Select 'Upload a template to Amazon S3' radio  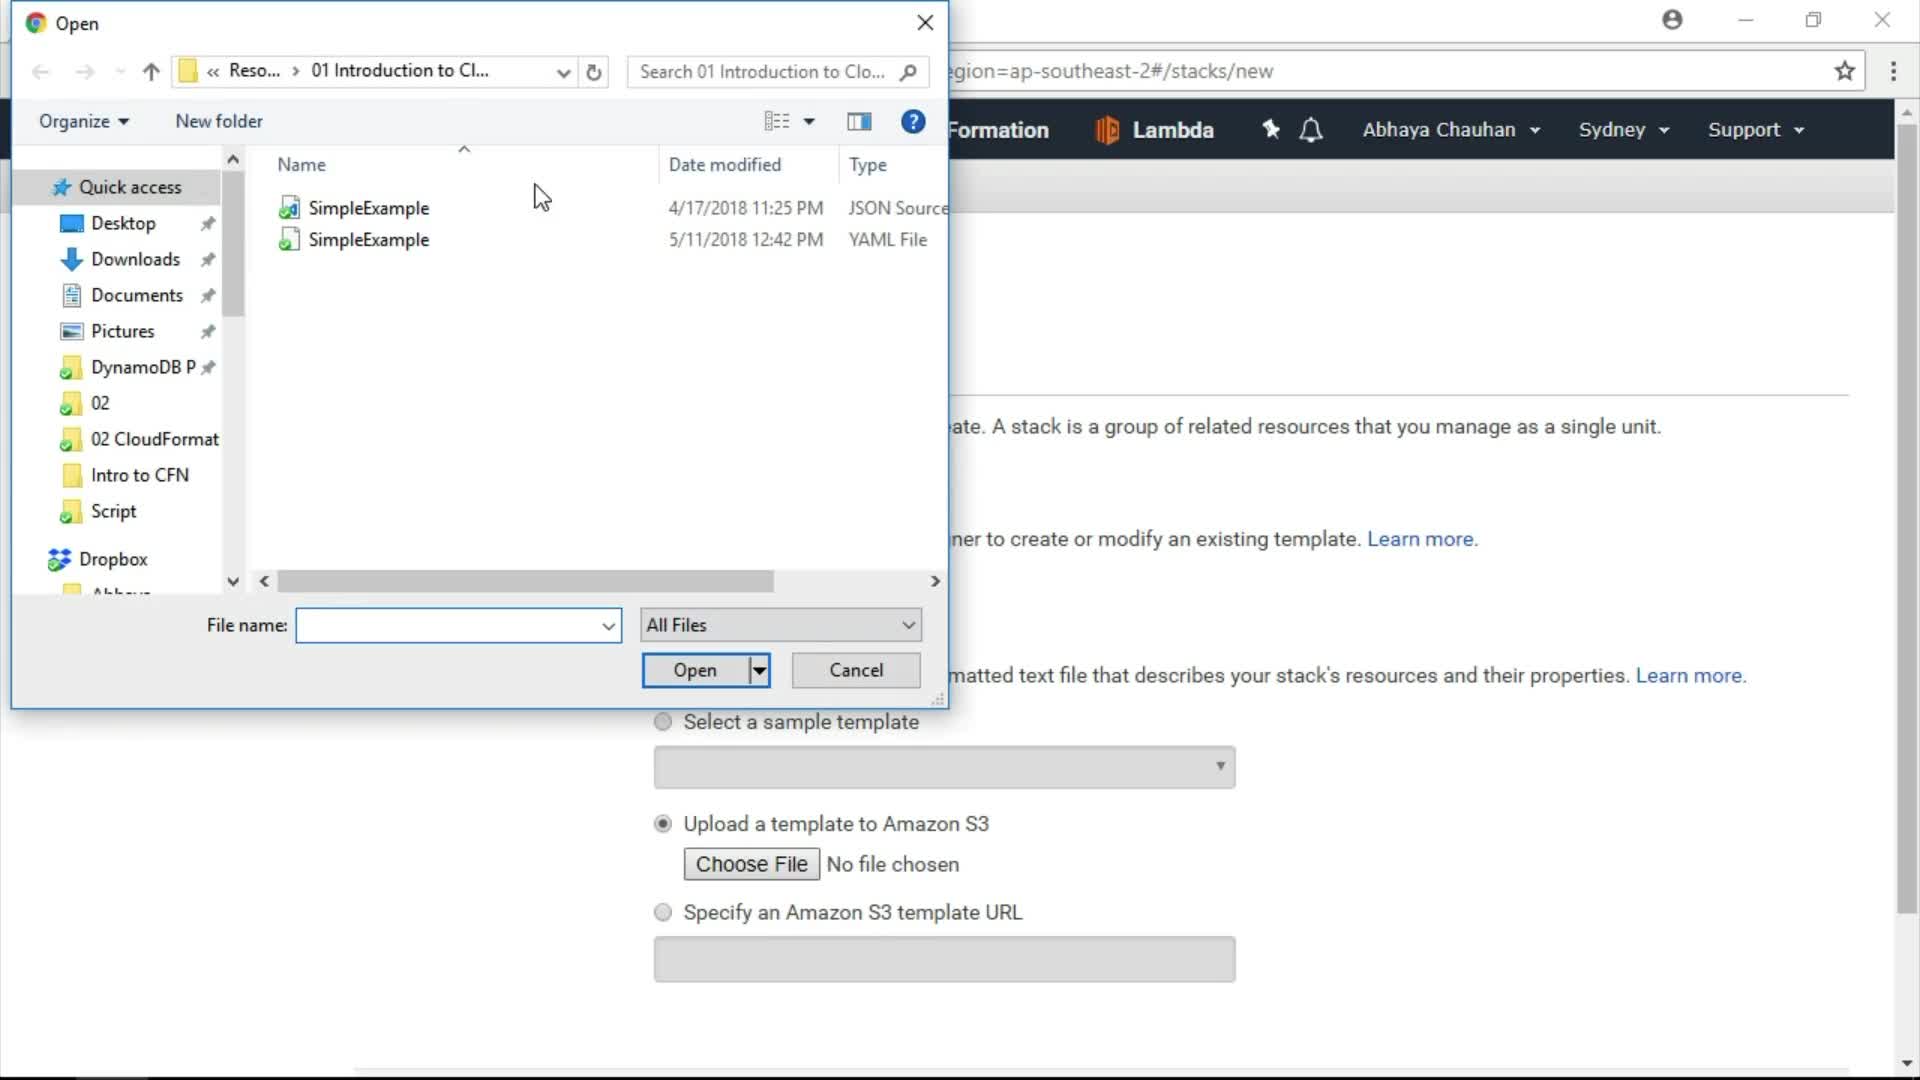click(x=663, y=824)
